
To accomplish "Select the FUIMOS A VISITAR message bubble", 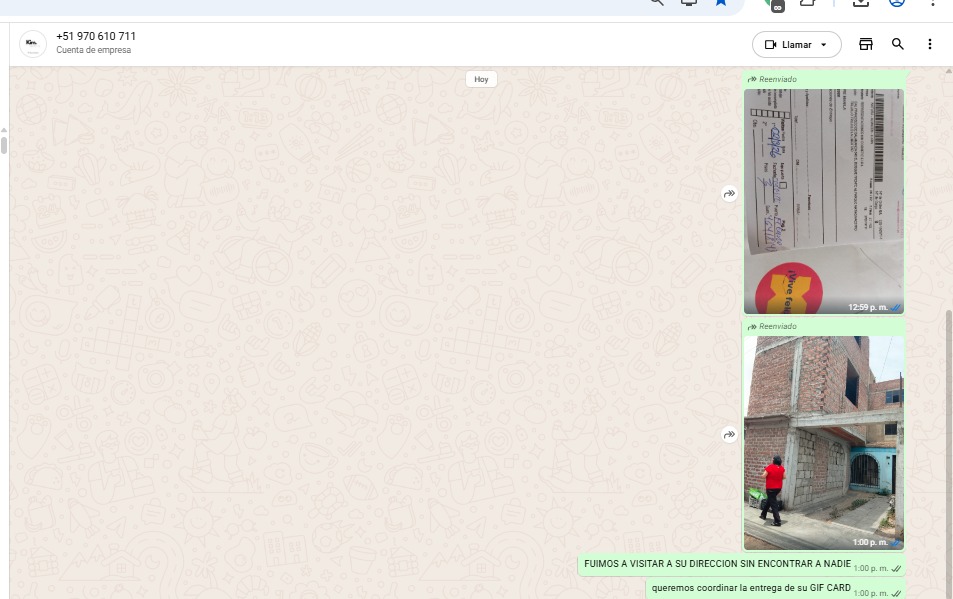I will click(717, 564).
